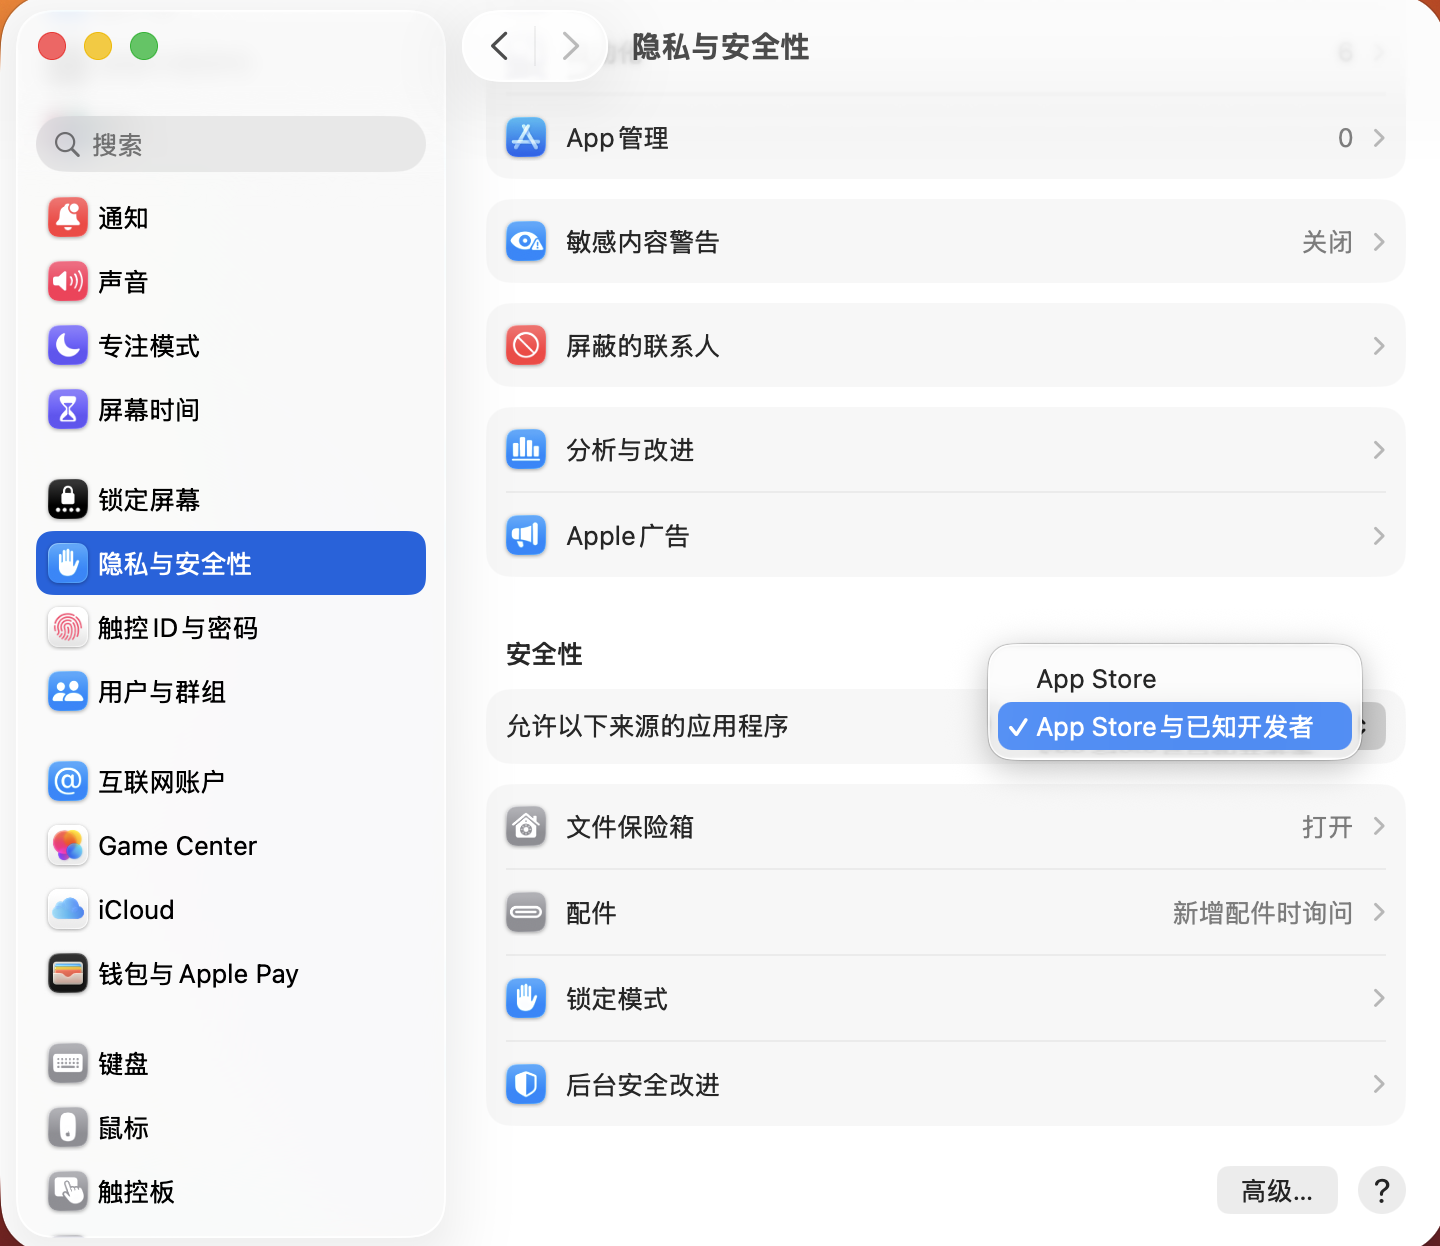Screen dimensions: 1440x1246
Task: Click the 互联网账户 at-sign icon
Action: (68, 782)
